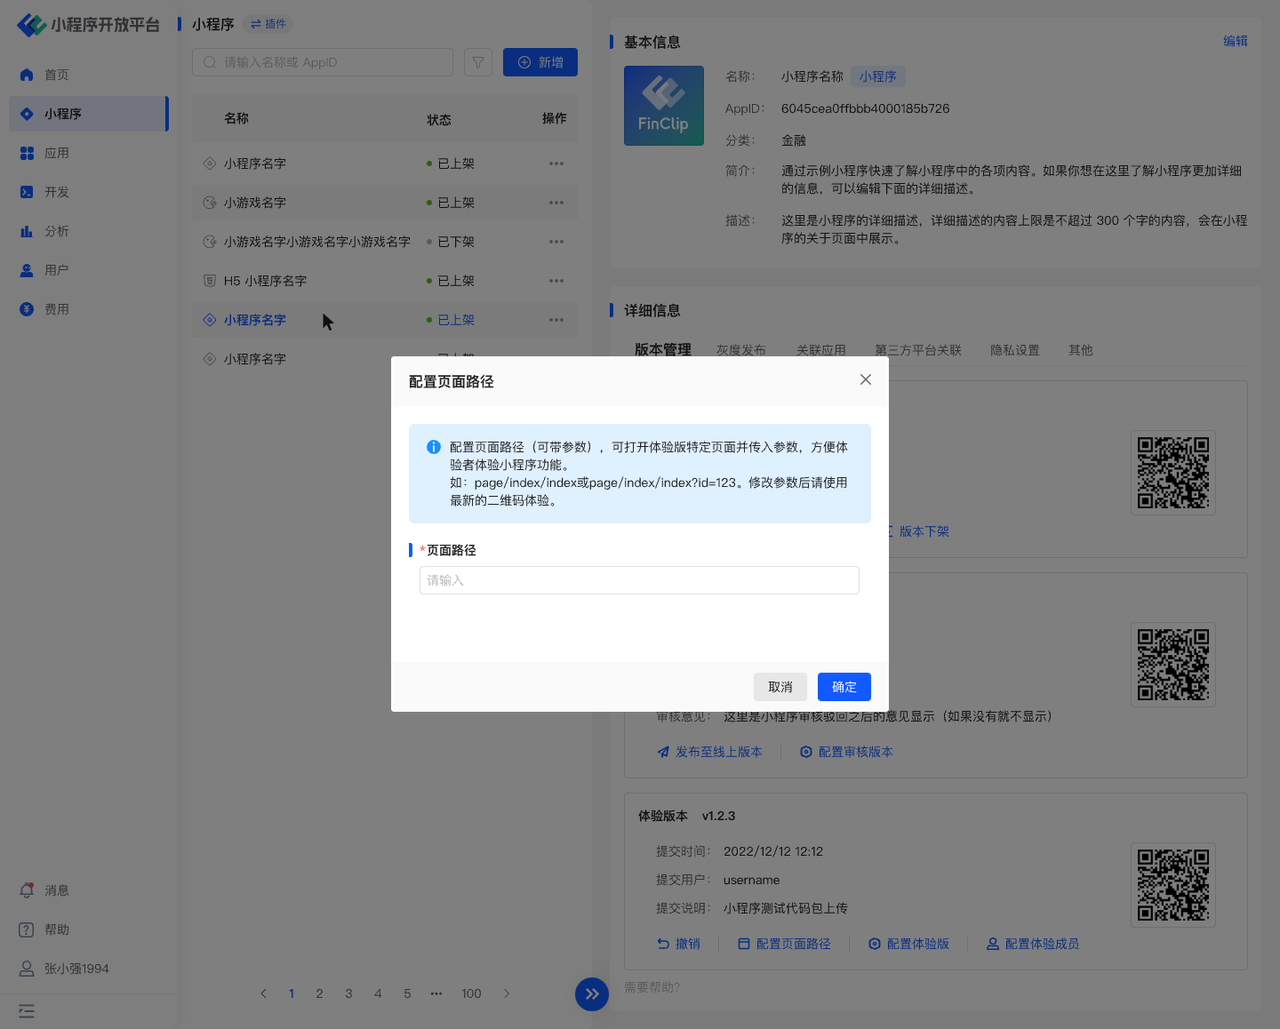Screen dimensions: 1280x1029
Task: Go to page 3 in pagination
Action: 348,994
